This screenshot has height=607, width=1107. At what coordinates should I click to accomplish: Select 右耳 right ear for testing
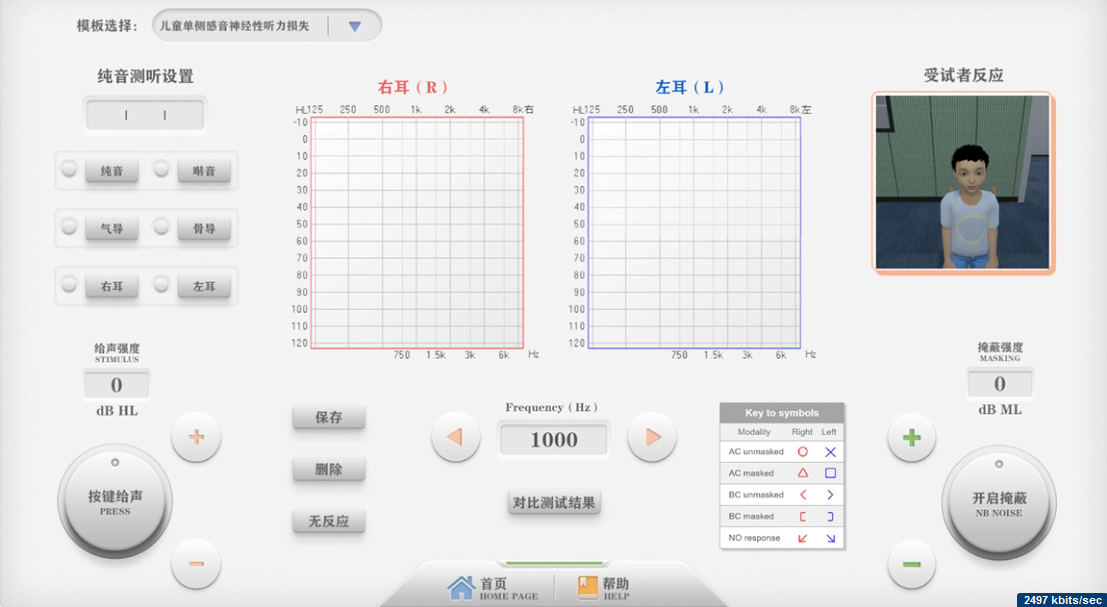tap(111, 286)
